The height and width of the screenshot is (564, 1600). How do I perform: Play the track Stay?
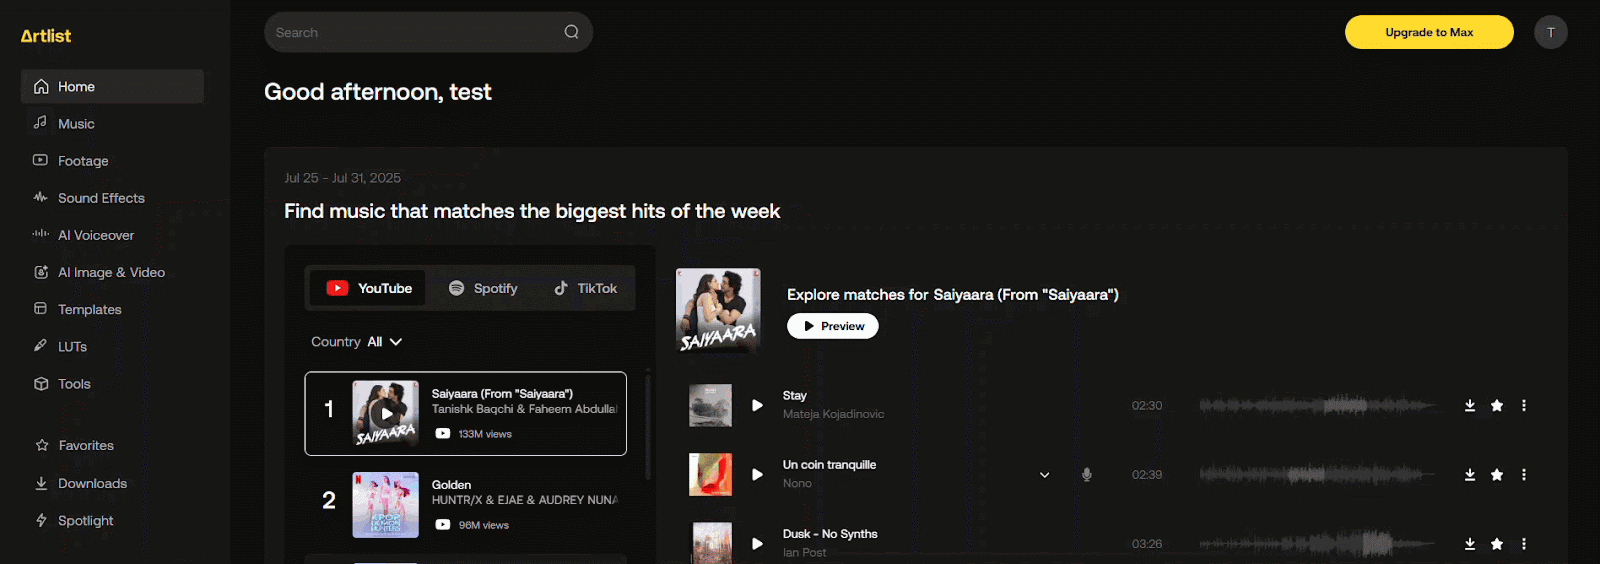[757, 405]
